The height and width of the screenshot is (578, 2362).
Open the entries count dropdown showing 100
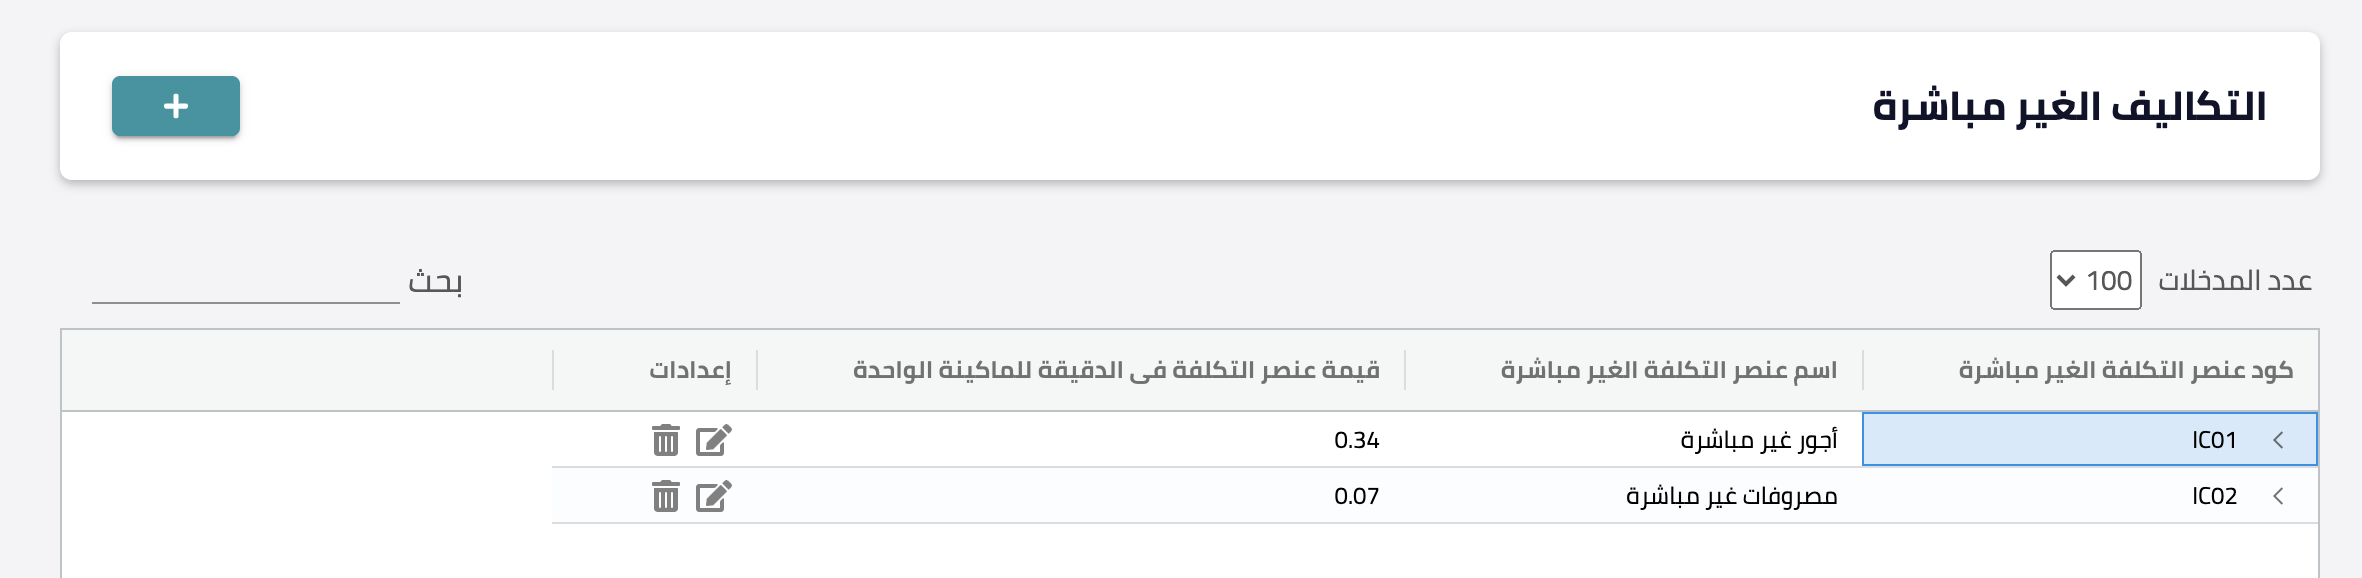tap(2095, 280)
